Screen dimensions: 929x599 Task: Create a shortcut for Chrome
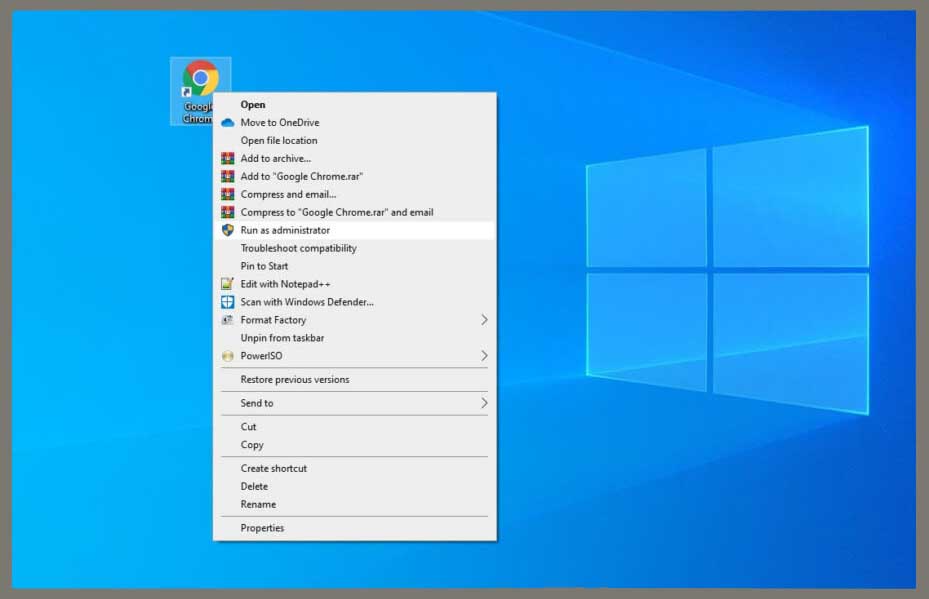[273, 468]
